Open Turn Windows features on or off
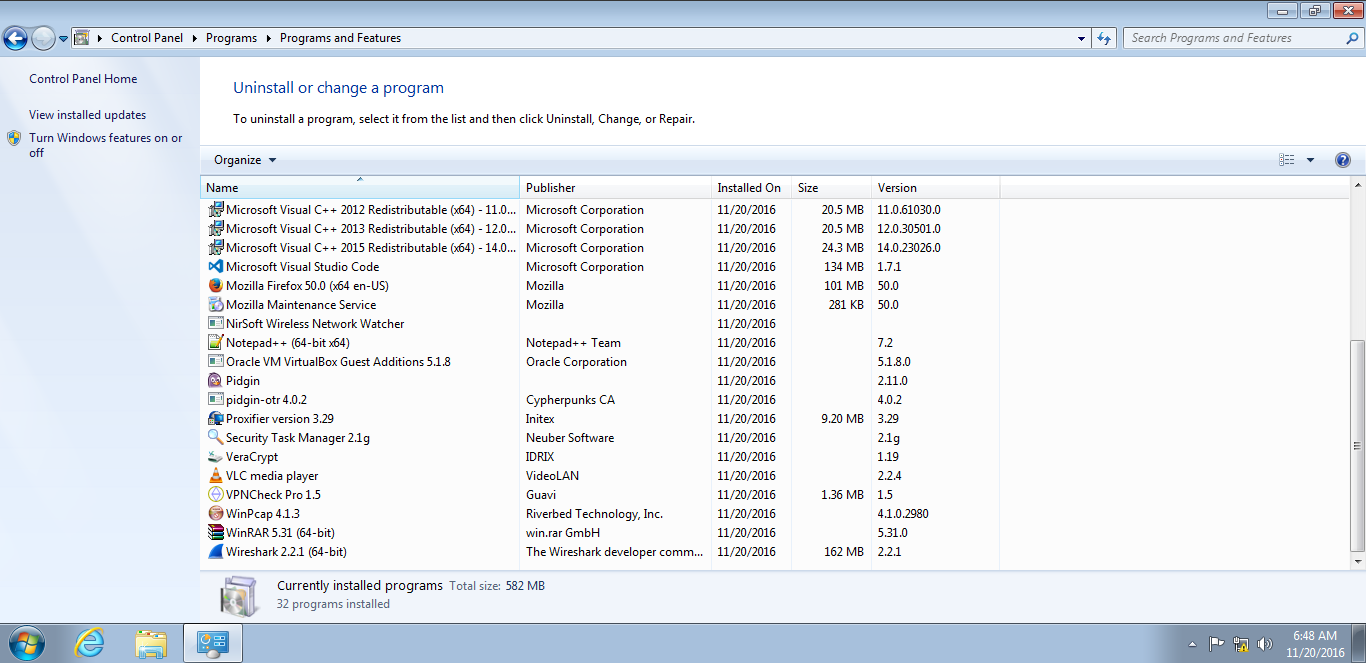Viewport: 1366px width, 663px height. 106,145
